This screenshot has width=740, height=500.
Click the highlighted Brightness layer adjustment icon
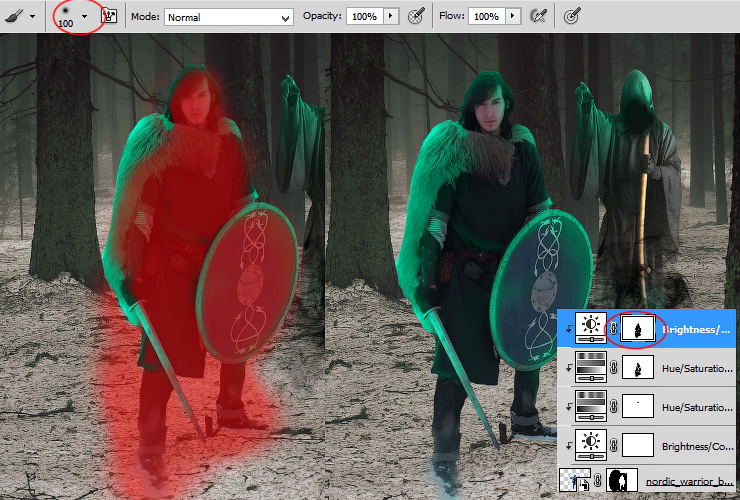(x=590, y=329)
